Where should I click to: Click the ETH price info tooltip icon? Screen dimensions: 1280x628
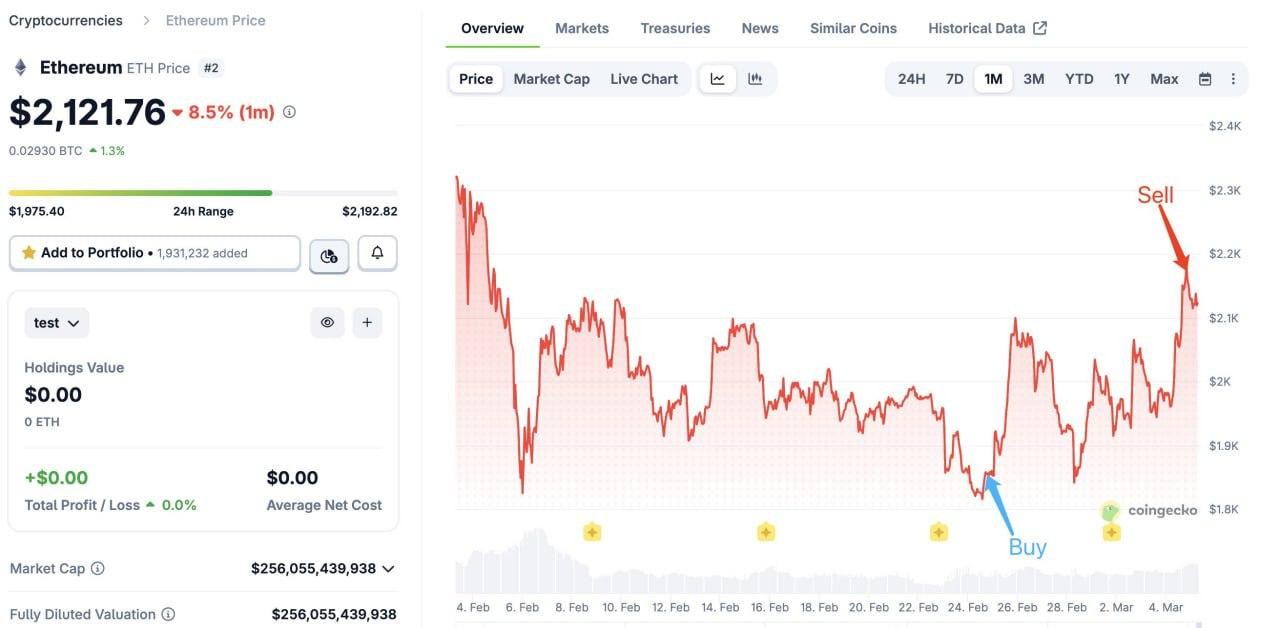tap(289, 112)
